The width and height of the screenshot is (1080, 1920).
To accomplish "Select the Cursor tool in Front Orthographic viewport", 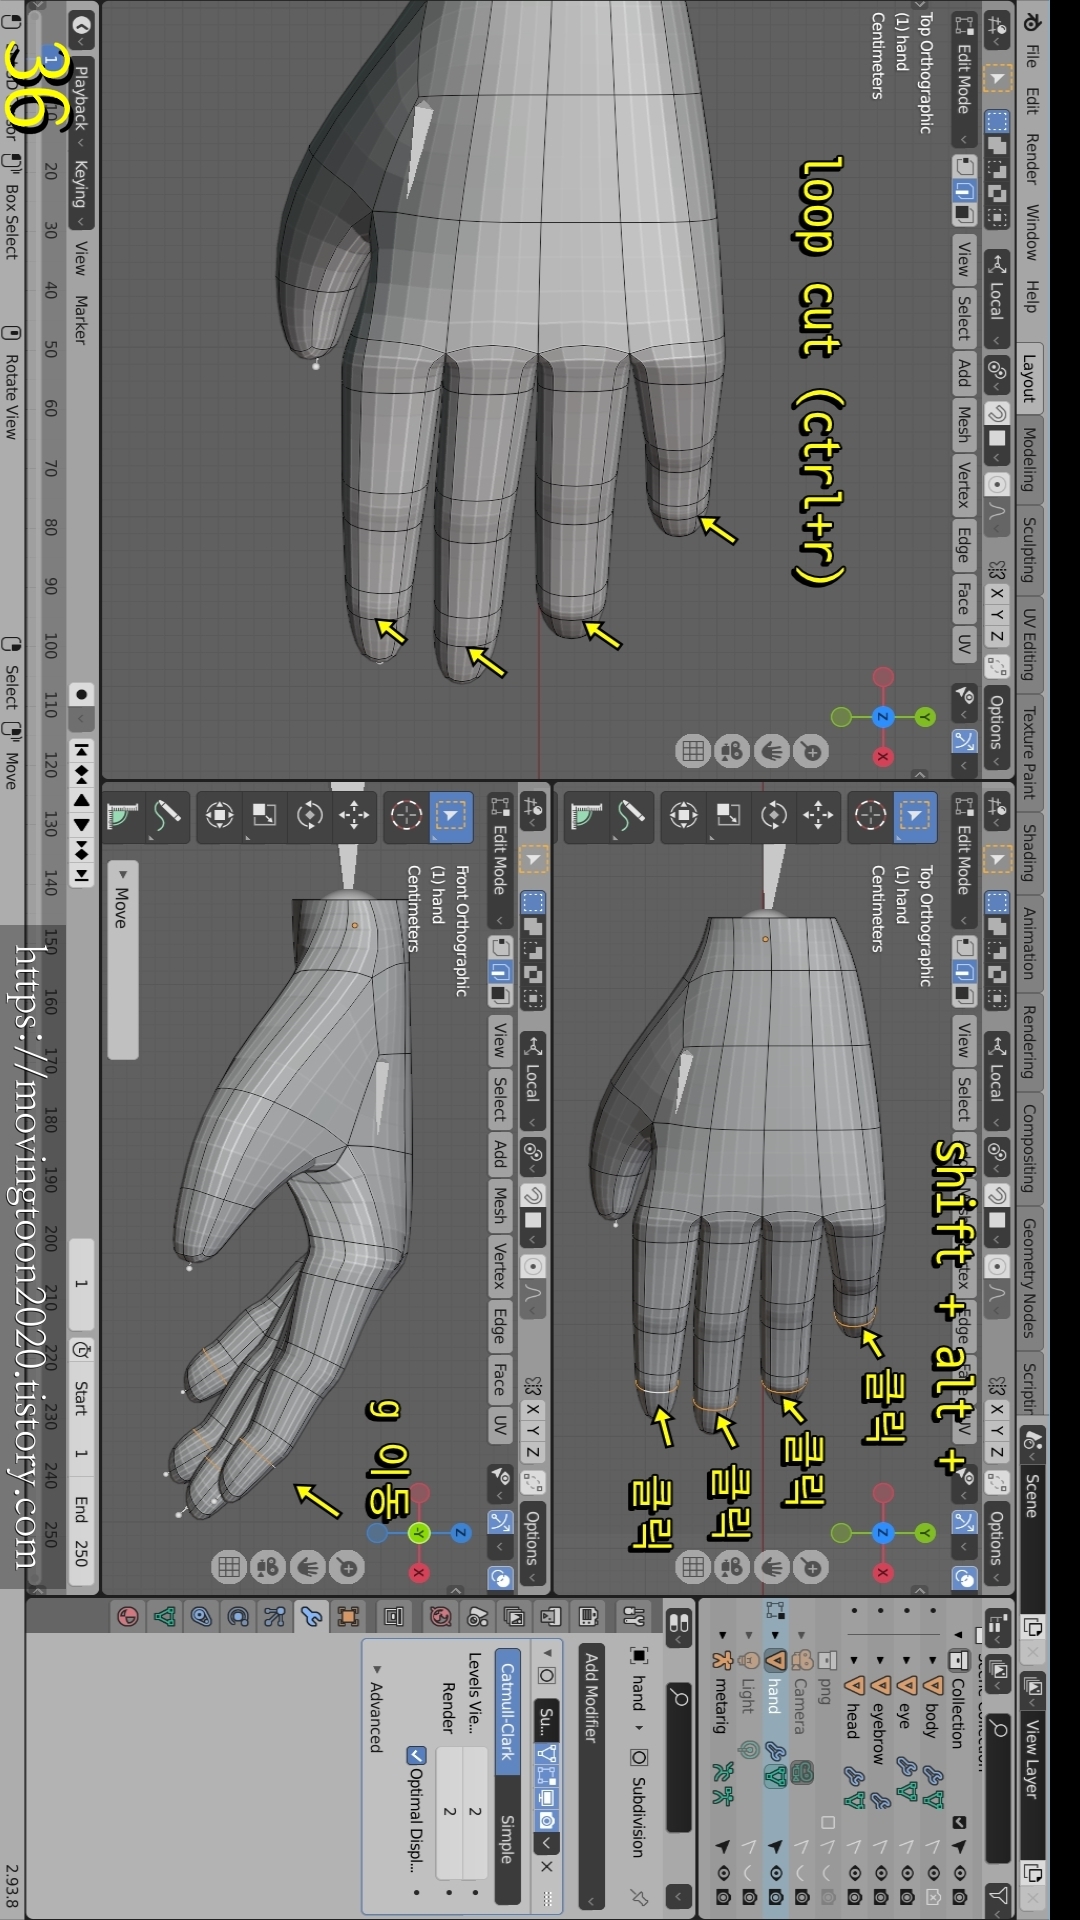I will [x=406, y=816].
